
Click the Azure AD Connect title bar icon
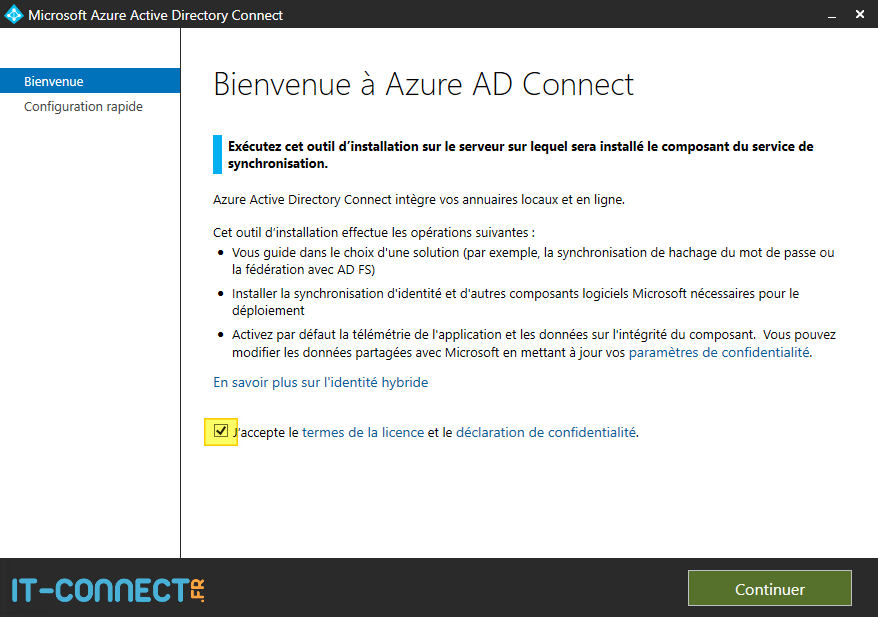[x=14, y=15]
